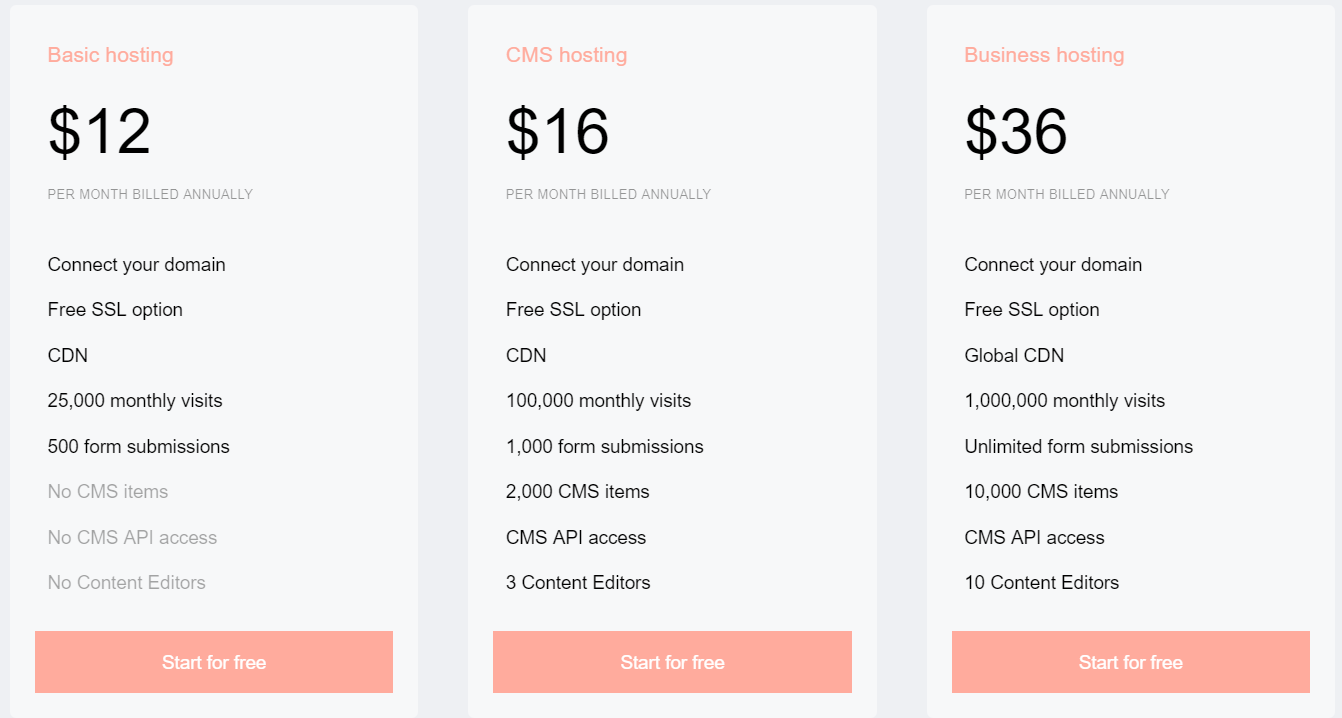Screen dimensions: 1342x718
Task: Click Start for free under Basic hosting
Action: click(x=213, y=662)
